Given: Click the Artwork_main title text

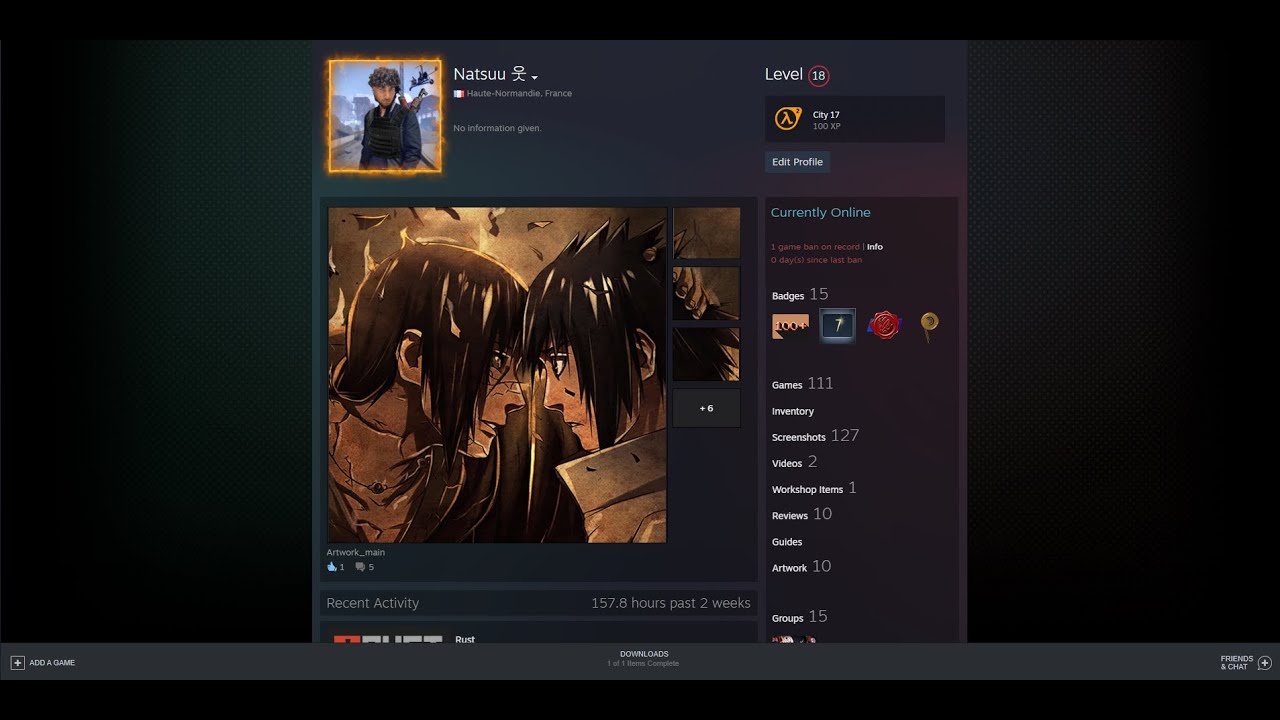Looking at the screenshot, I should (355, 552).
